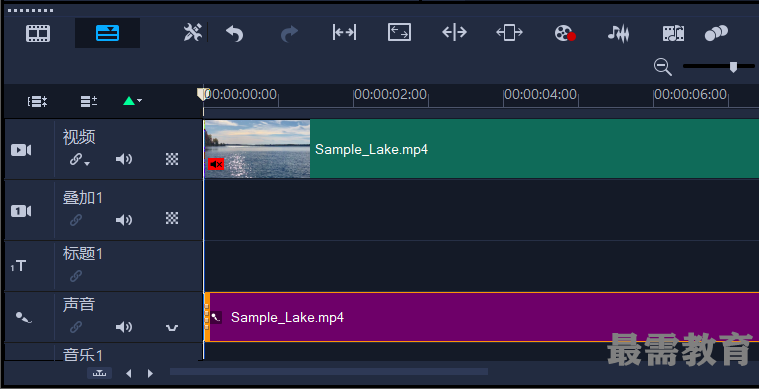Open Customize Toolbar tools
Viewport: 759px width, 389px height.
[192, 33]
